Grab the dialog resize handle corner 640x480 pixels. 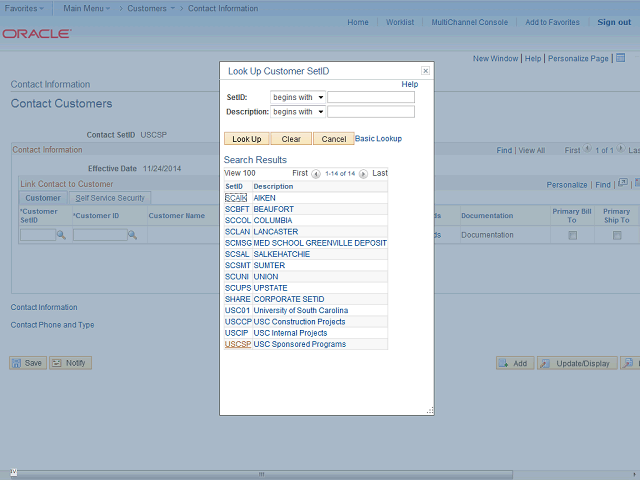coord(430,411)
